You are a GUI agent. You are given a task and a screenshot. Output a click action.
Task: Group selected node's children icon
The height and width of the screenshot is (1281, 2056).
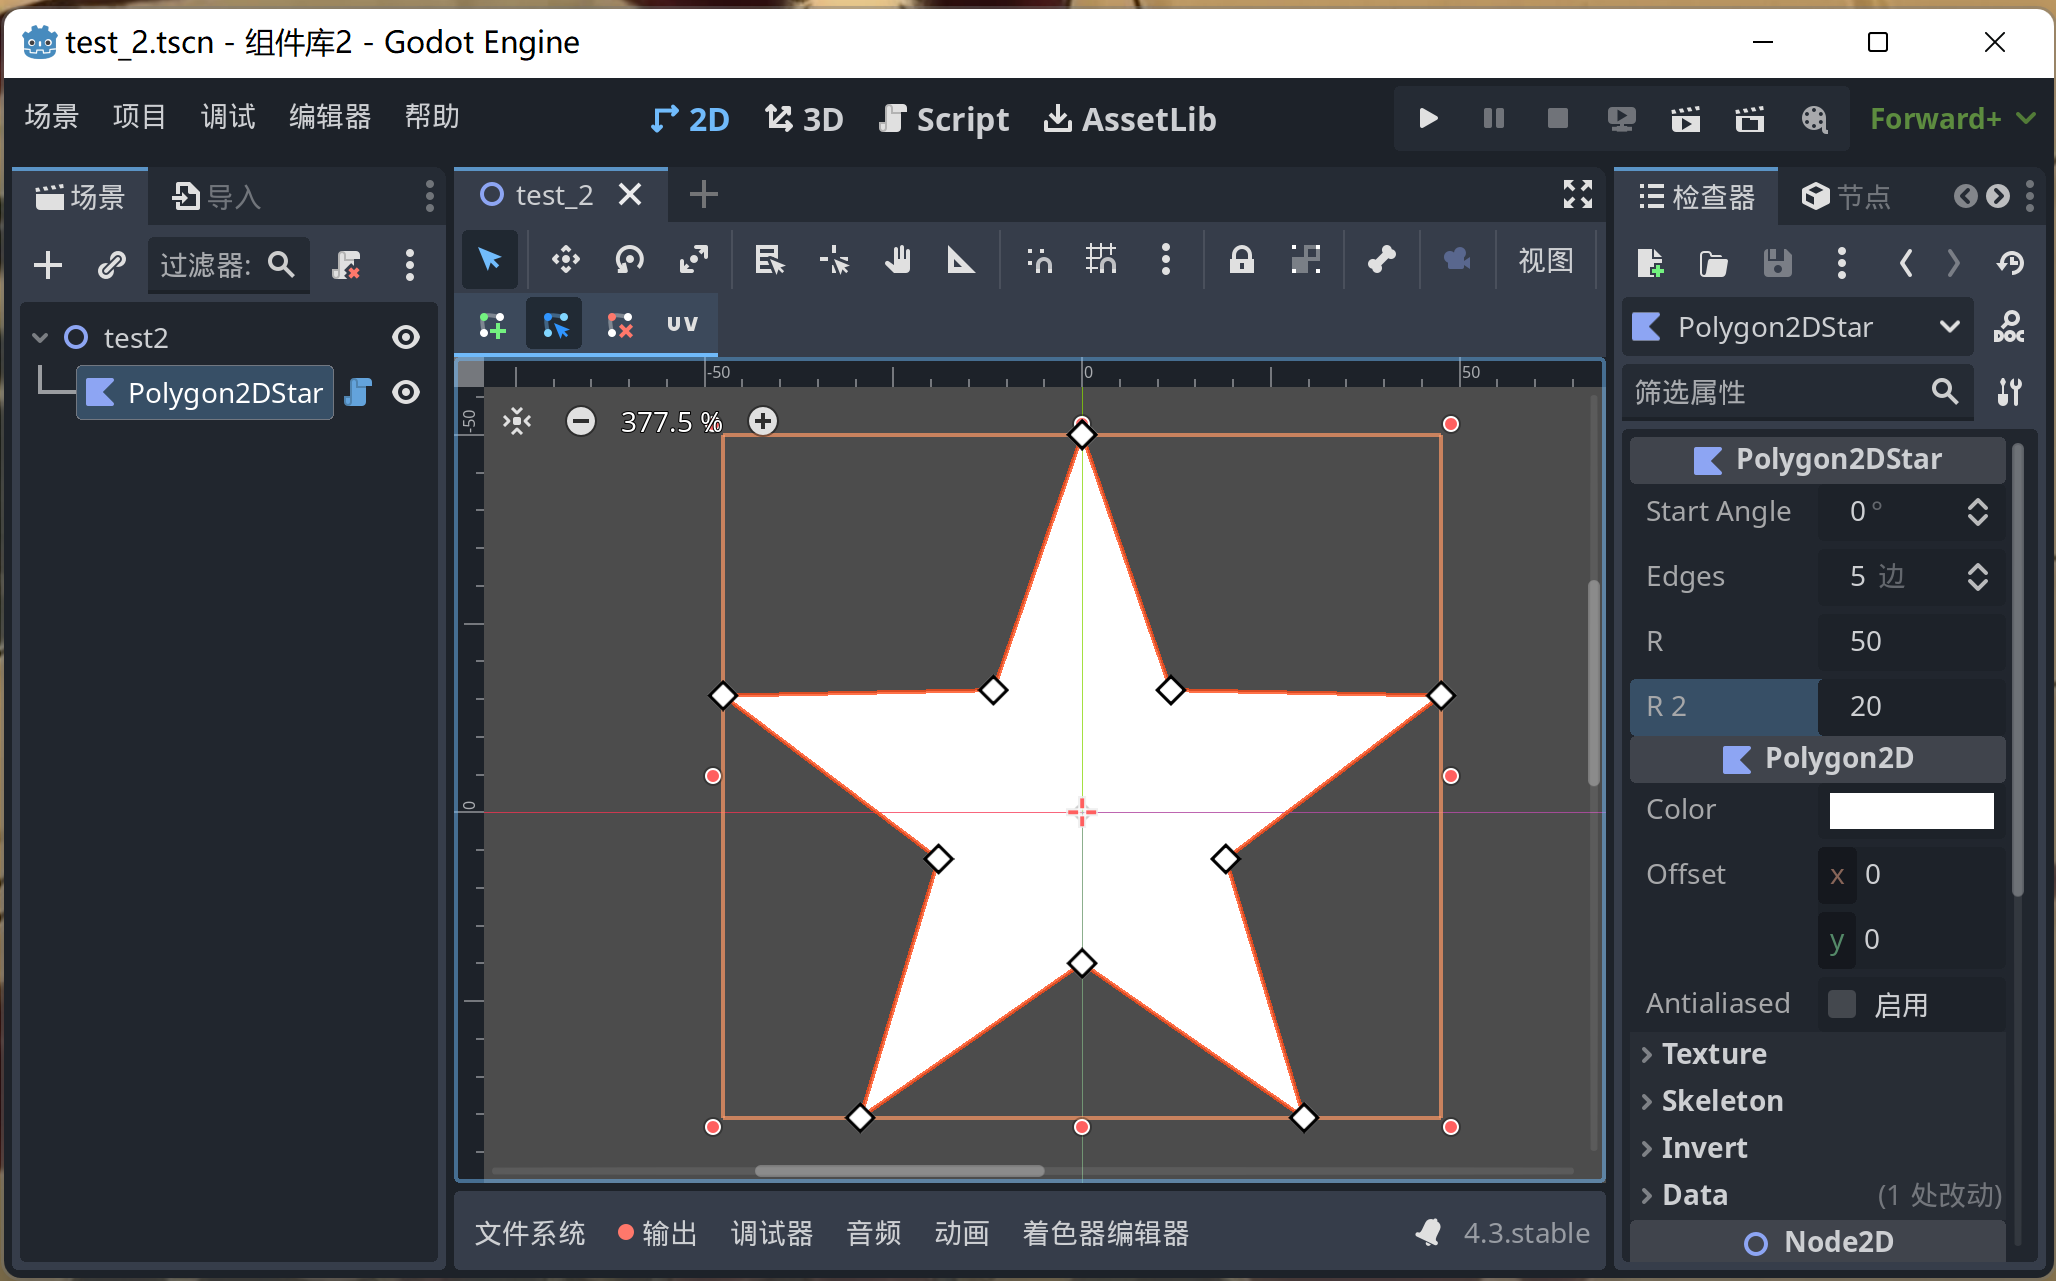(x=1305, y=260)
